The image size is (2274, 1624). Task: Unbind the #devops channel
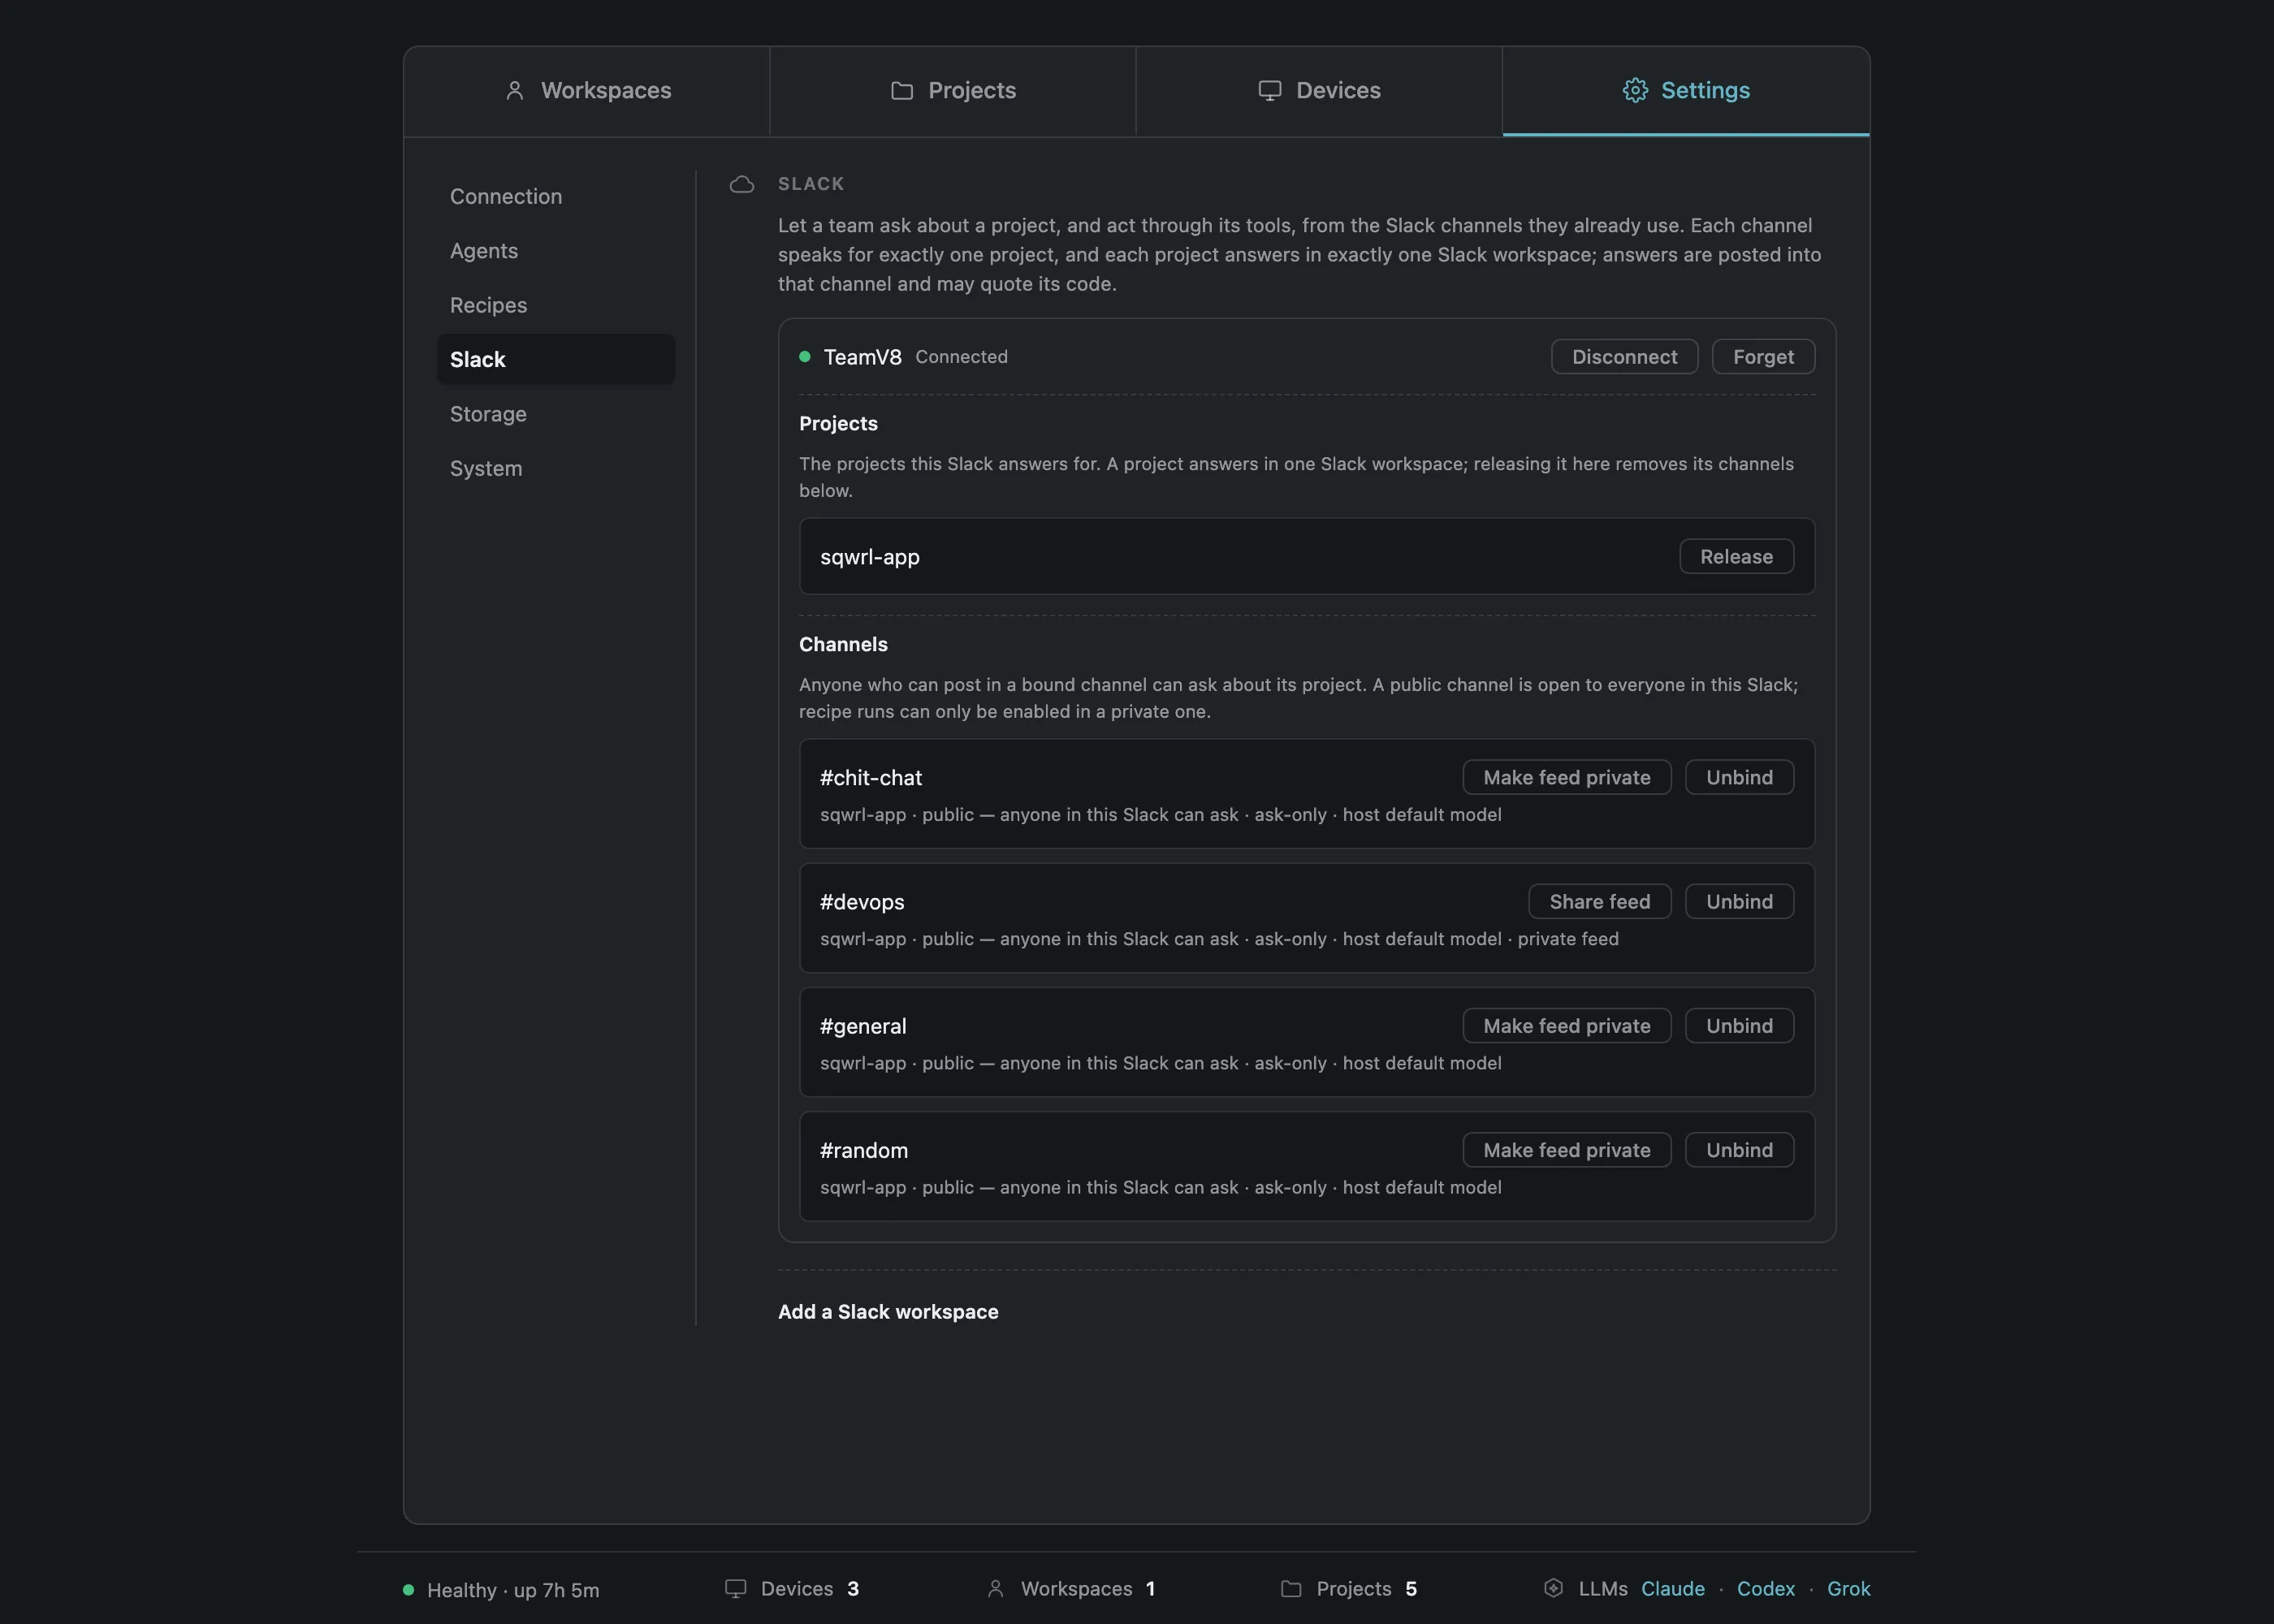1739,902
